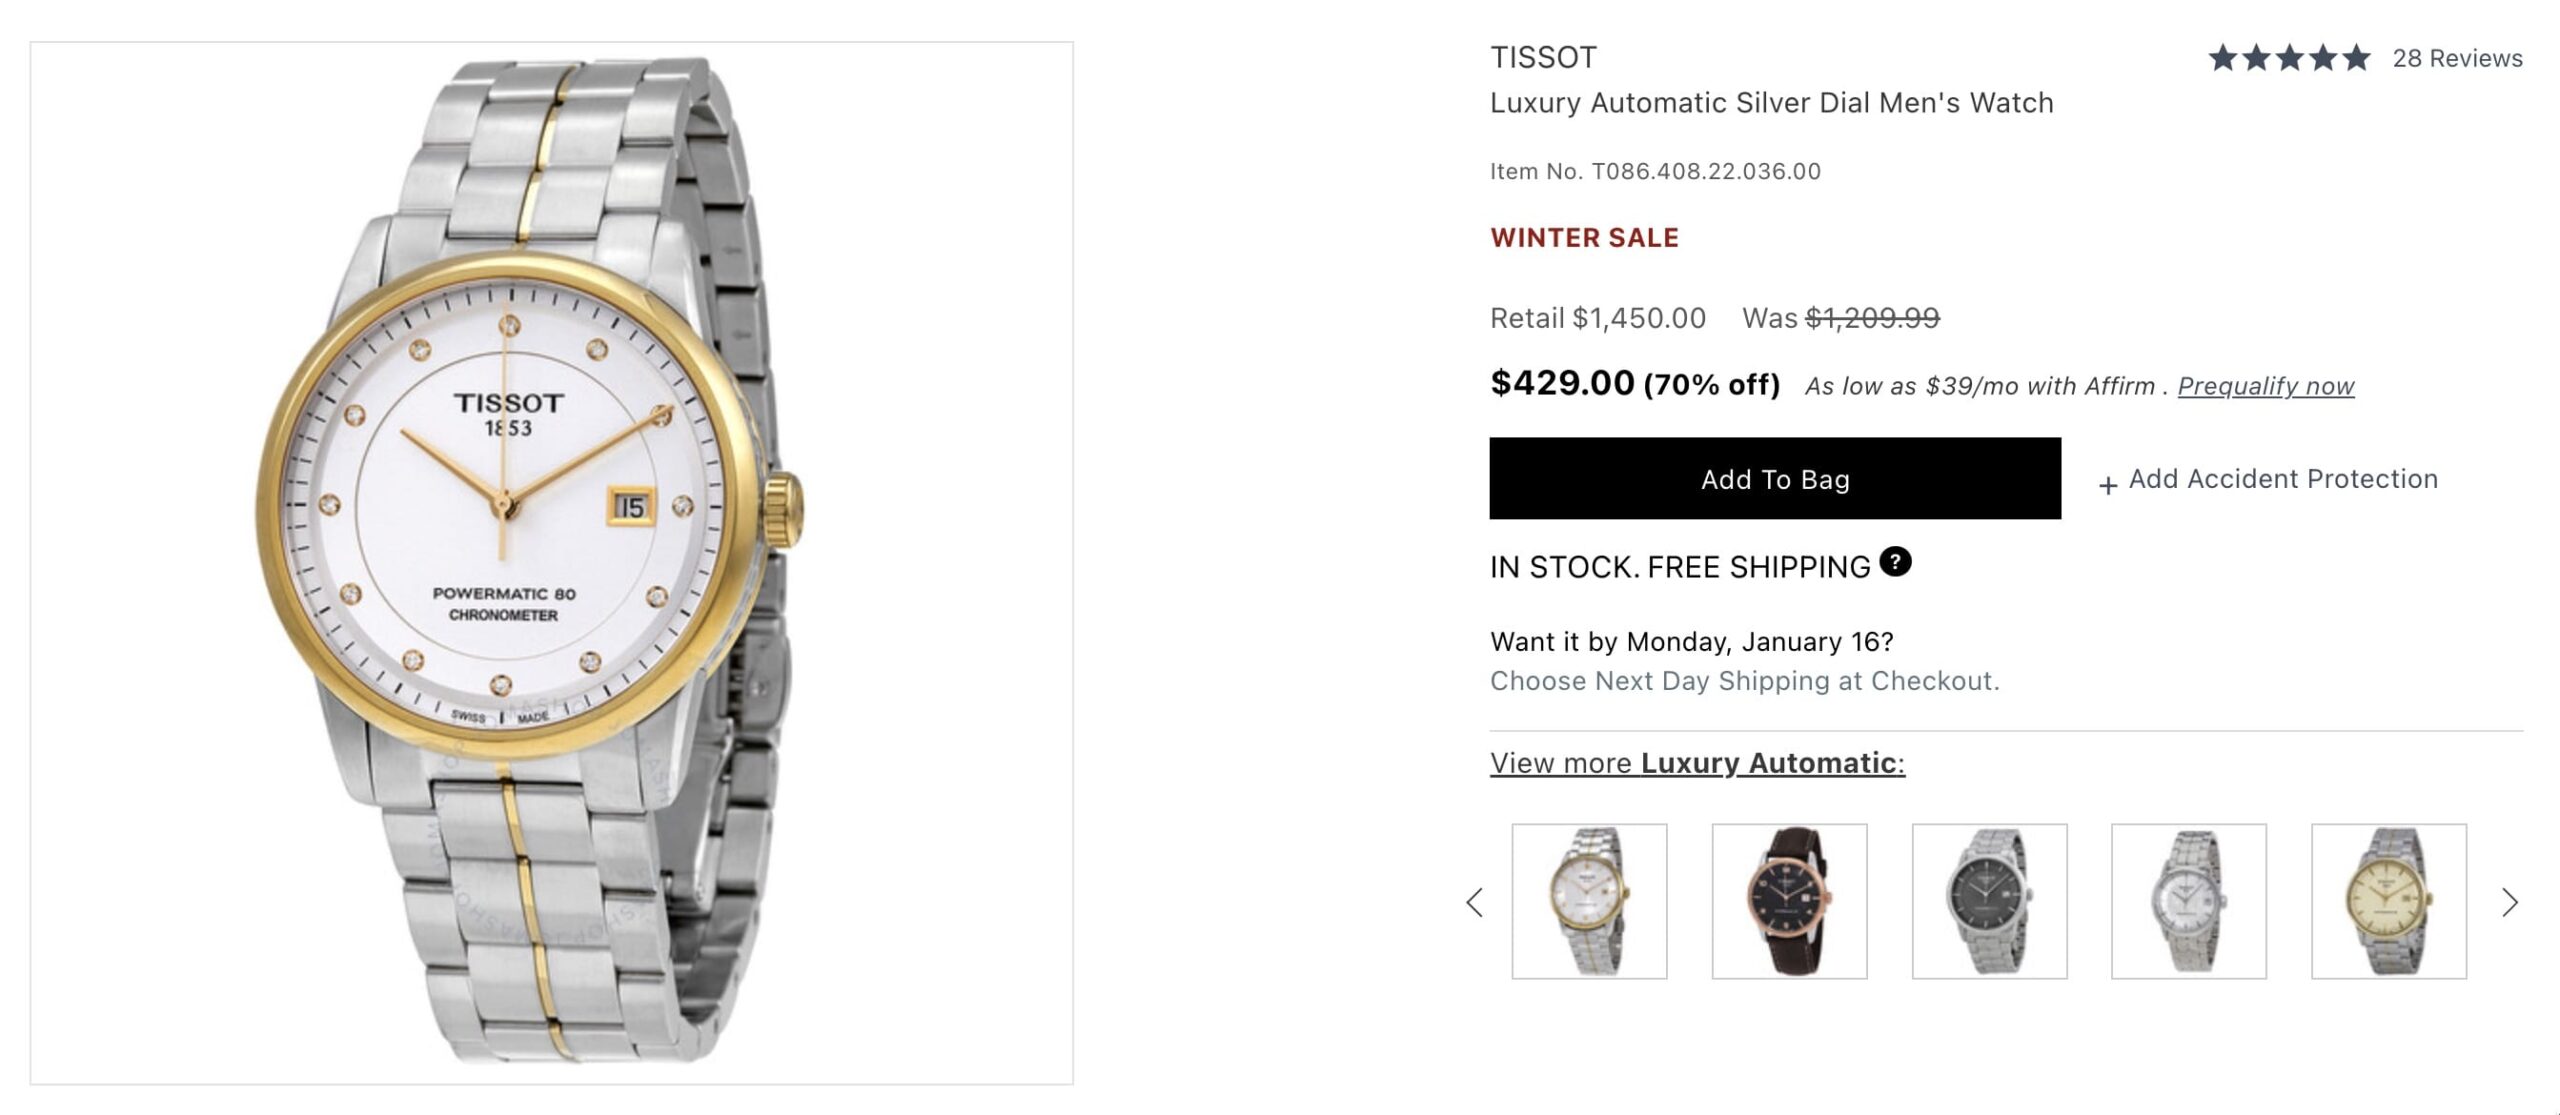Screen dimensions: 2560x1115
Task: Show next watches with the right carousel arrow
Action: [x=2509, y=903]
